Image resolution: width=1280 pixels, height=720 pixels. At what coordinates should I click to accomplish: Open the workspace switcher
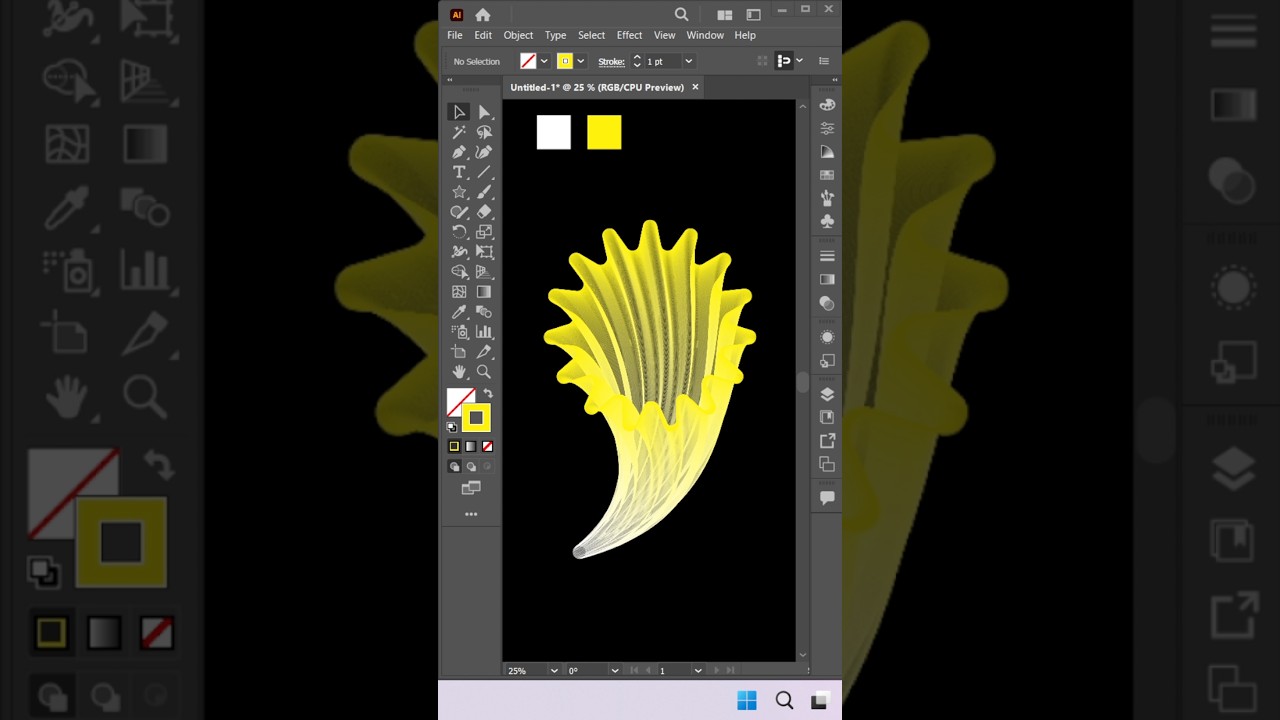pos(753,14)
